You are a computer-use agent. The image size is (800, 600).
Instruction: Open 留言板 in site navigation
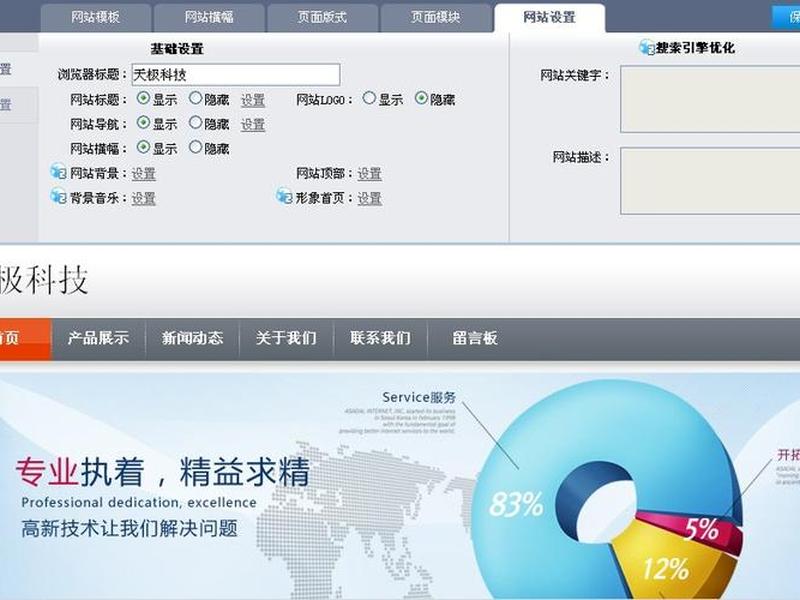pyautogui.click(x=474, y=338)
